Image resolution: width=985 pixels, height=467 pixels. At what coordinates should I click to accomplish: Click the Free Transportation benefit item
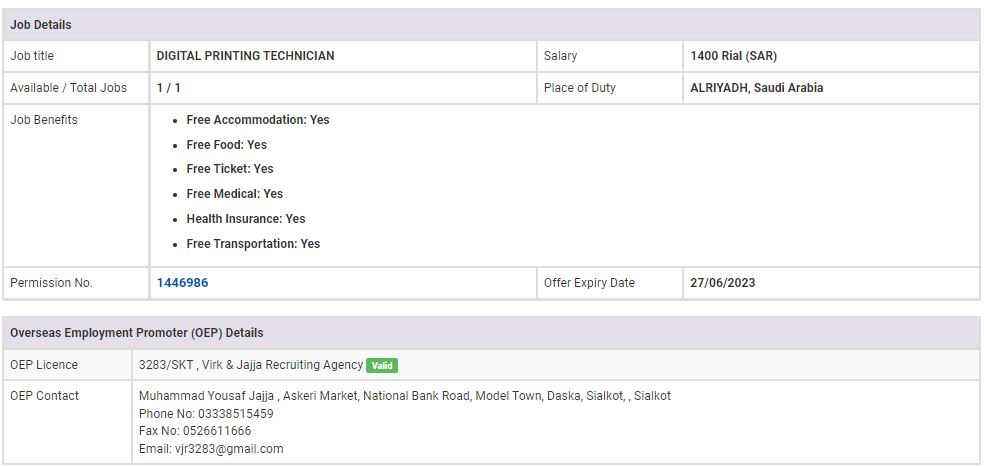(x=253, y=244)
